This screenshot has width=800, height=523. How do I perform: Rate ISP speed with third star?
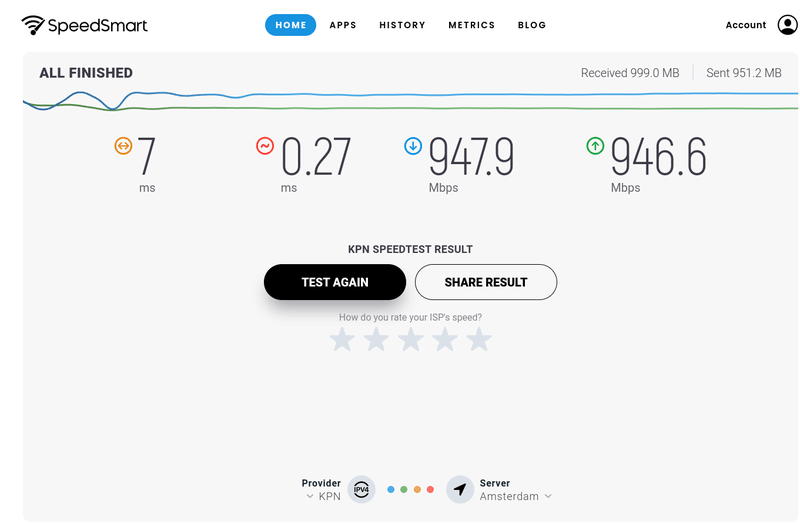click(x=411, y=339)
